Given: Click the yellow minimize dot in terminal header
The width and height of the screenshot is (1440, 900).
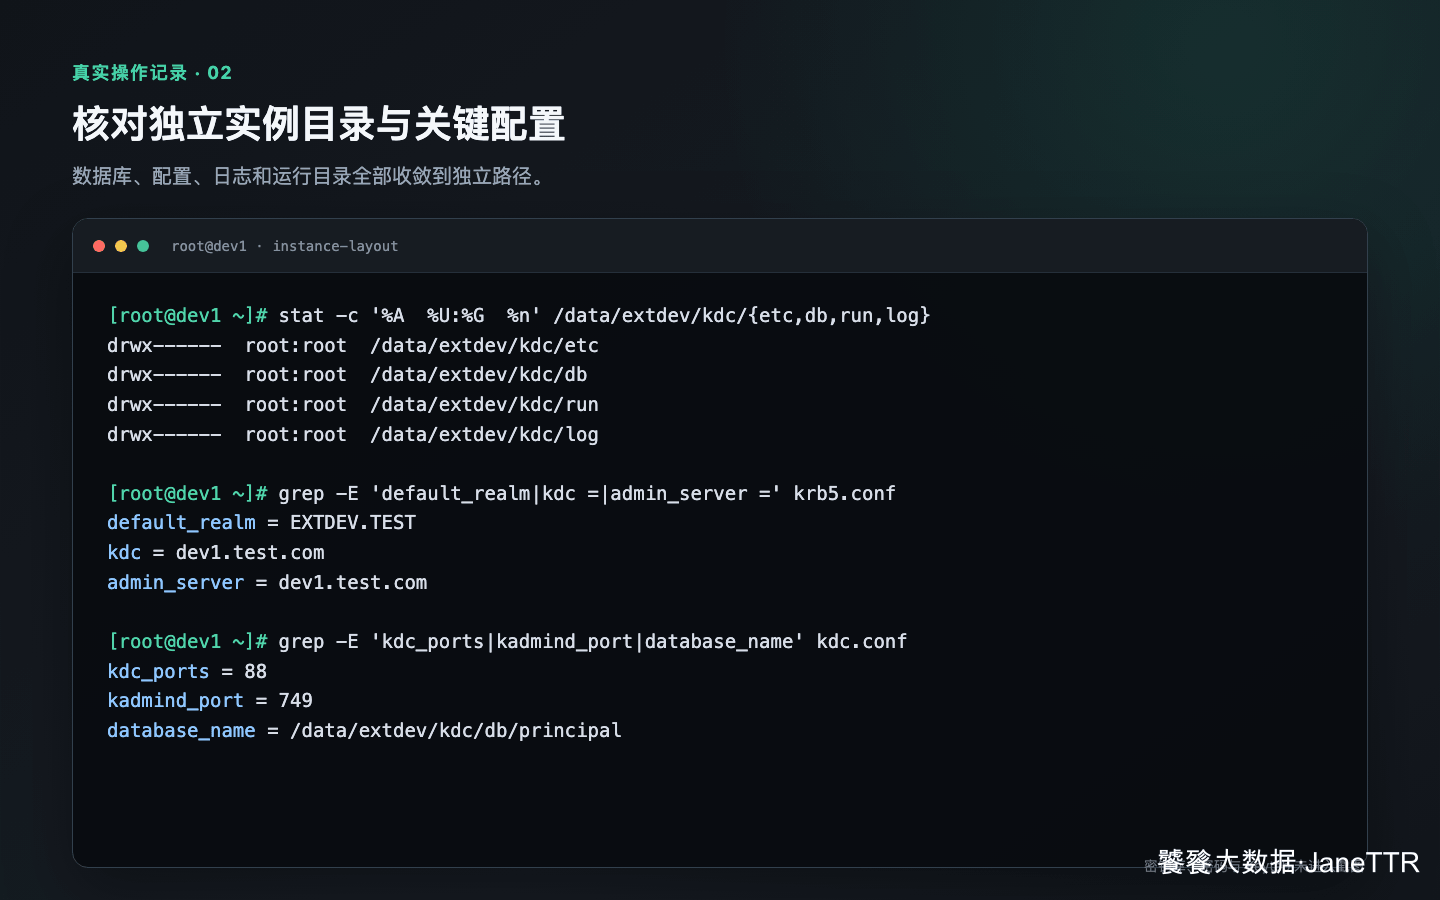Looking at the screenshot, I should click(121, 246).
